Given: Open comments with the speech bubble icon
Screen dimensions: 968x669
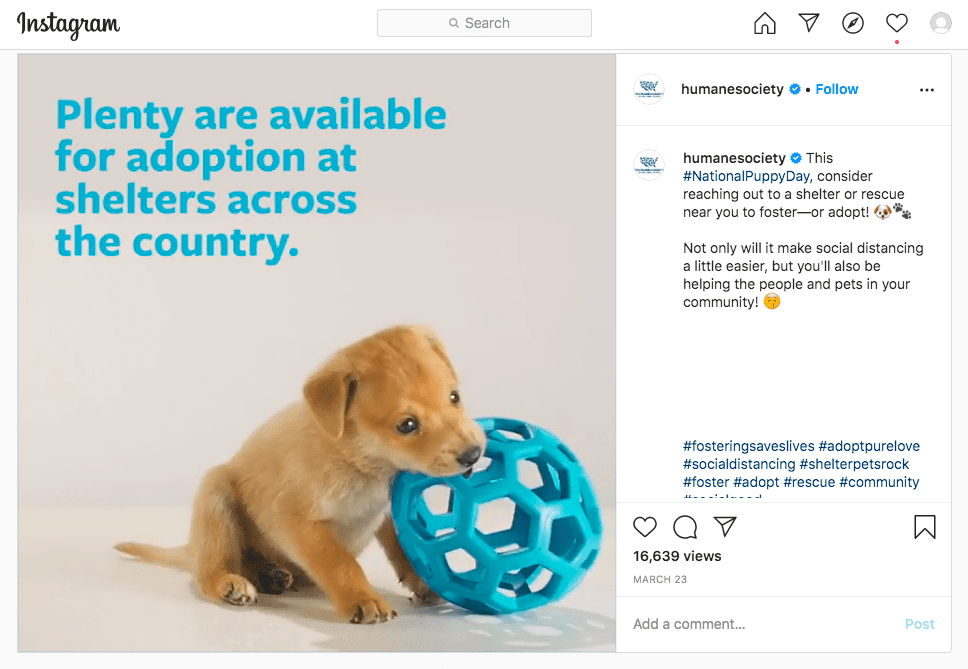Looking at the screenshot, I should click(685, 527).
